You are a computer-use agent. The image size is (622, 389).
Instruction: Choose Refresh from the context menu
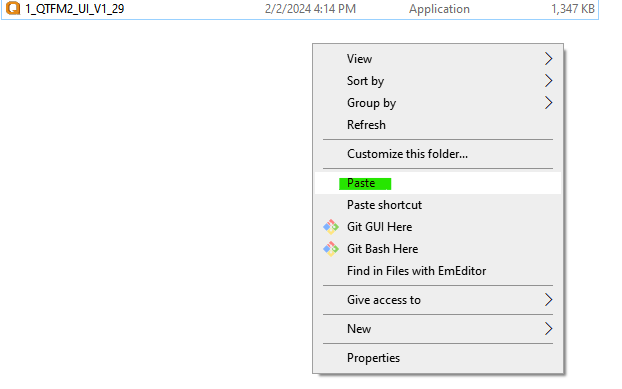438,125
